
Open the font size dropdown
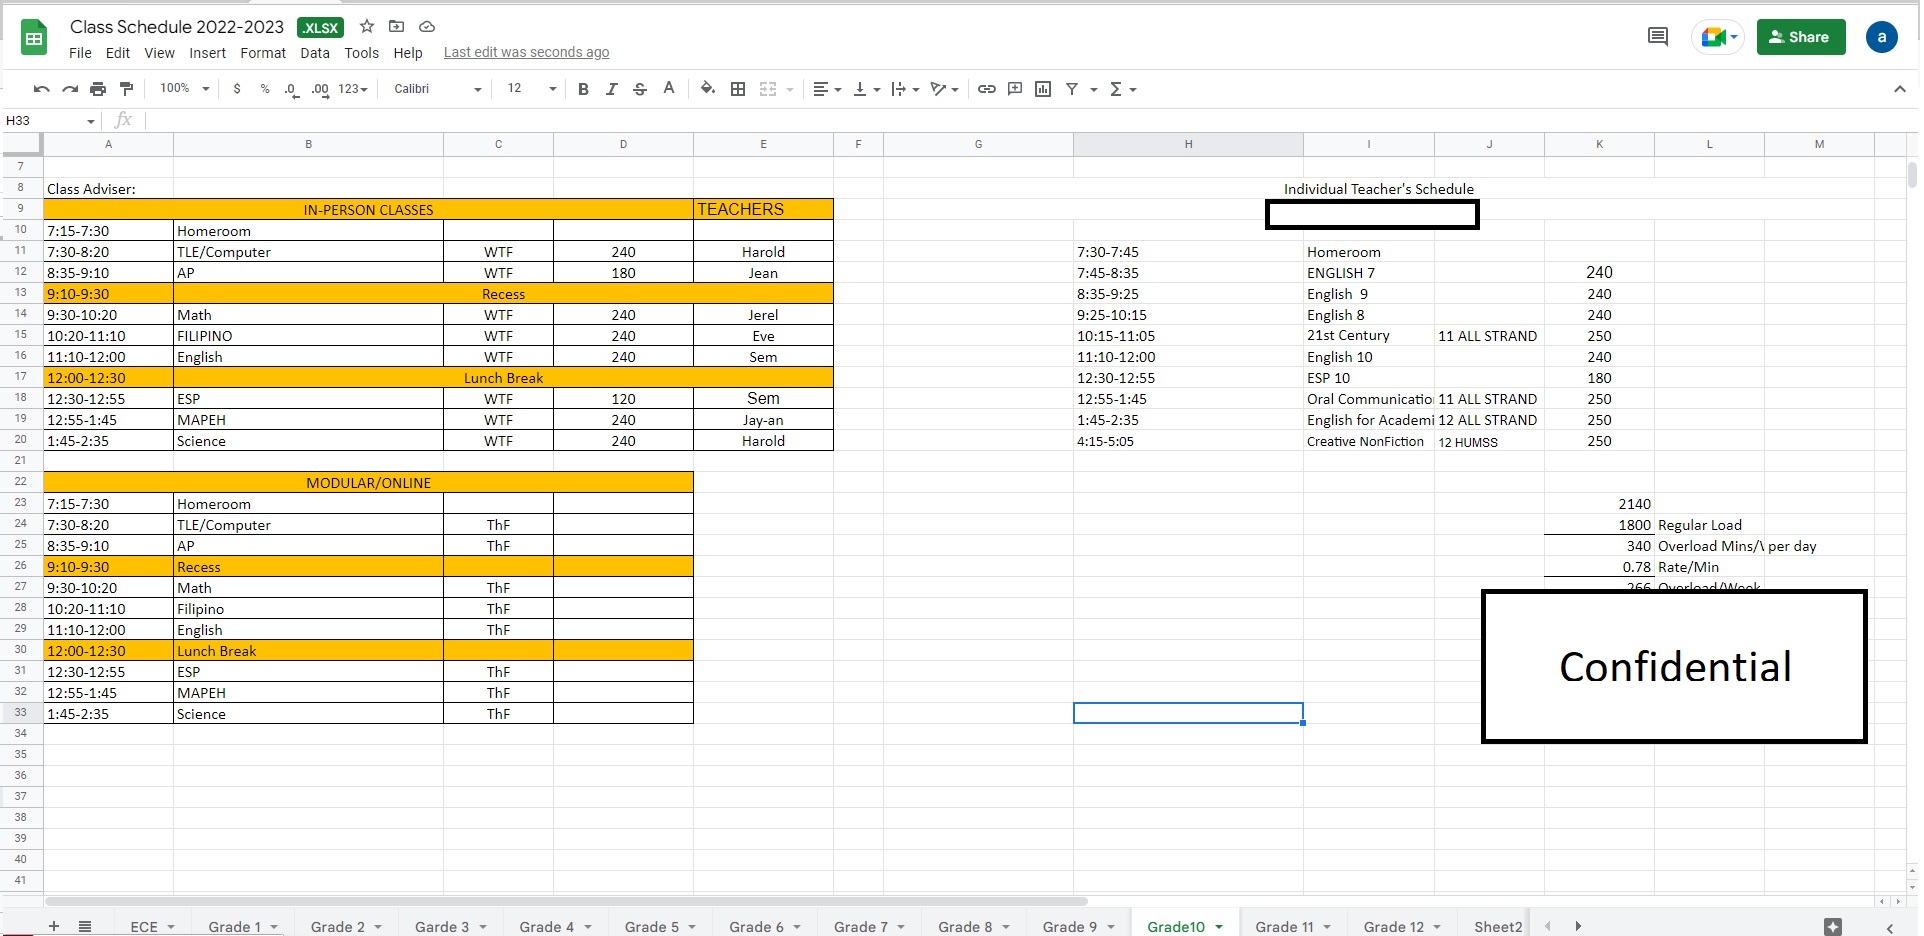pyautogui.click(x=531, y=89)
